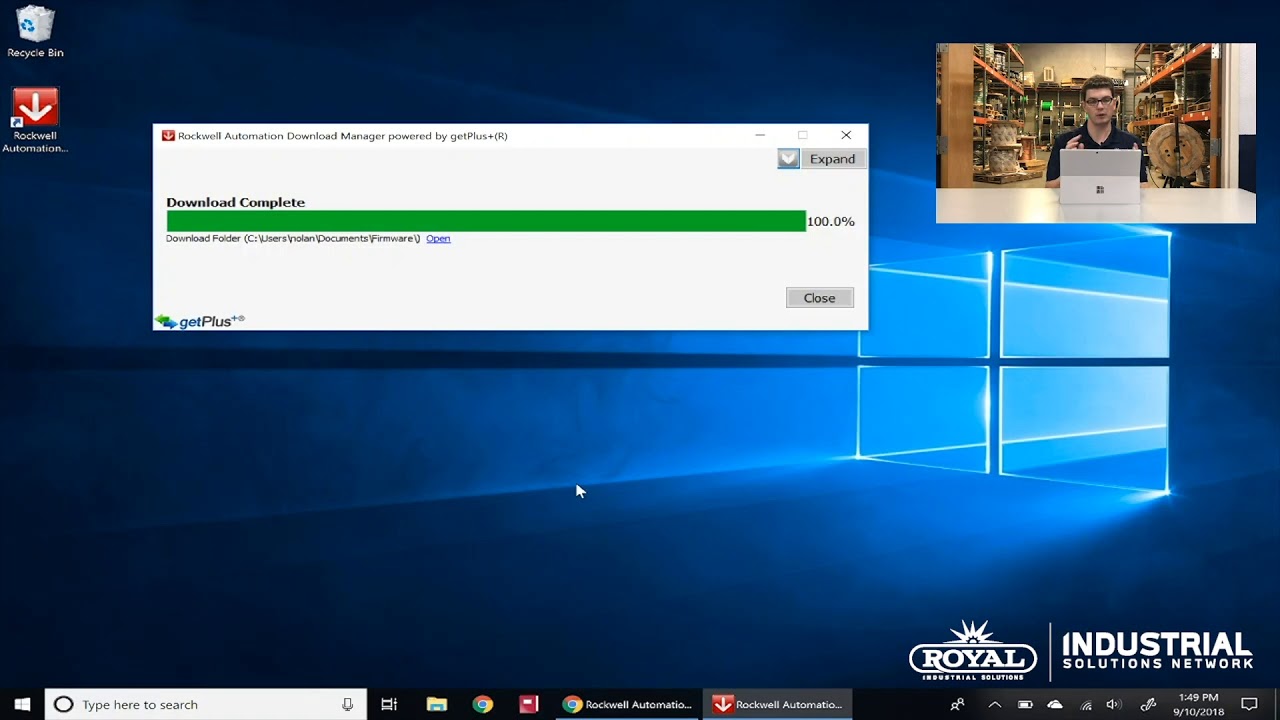Screen dimensions: 1280x720
Task: Open the Action Center notifications icon
Action: [x=1249, y=704]
